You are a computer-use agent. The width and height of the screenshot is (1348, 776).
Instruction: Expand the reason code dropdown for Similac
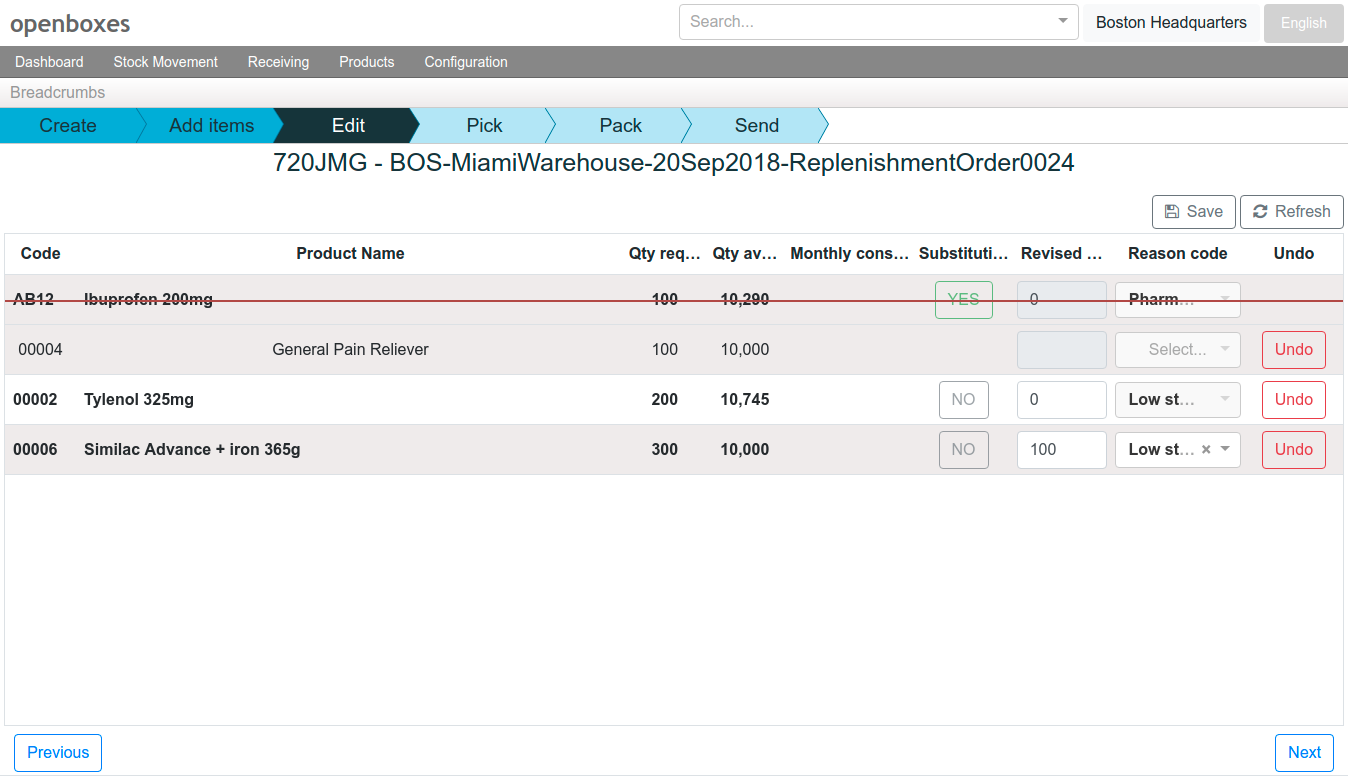click(1226, 450)
